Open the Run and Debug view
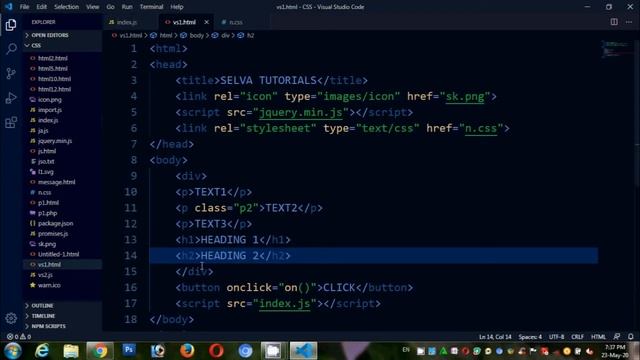This screenshot has width=640, height=360. tap(11, 98)
